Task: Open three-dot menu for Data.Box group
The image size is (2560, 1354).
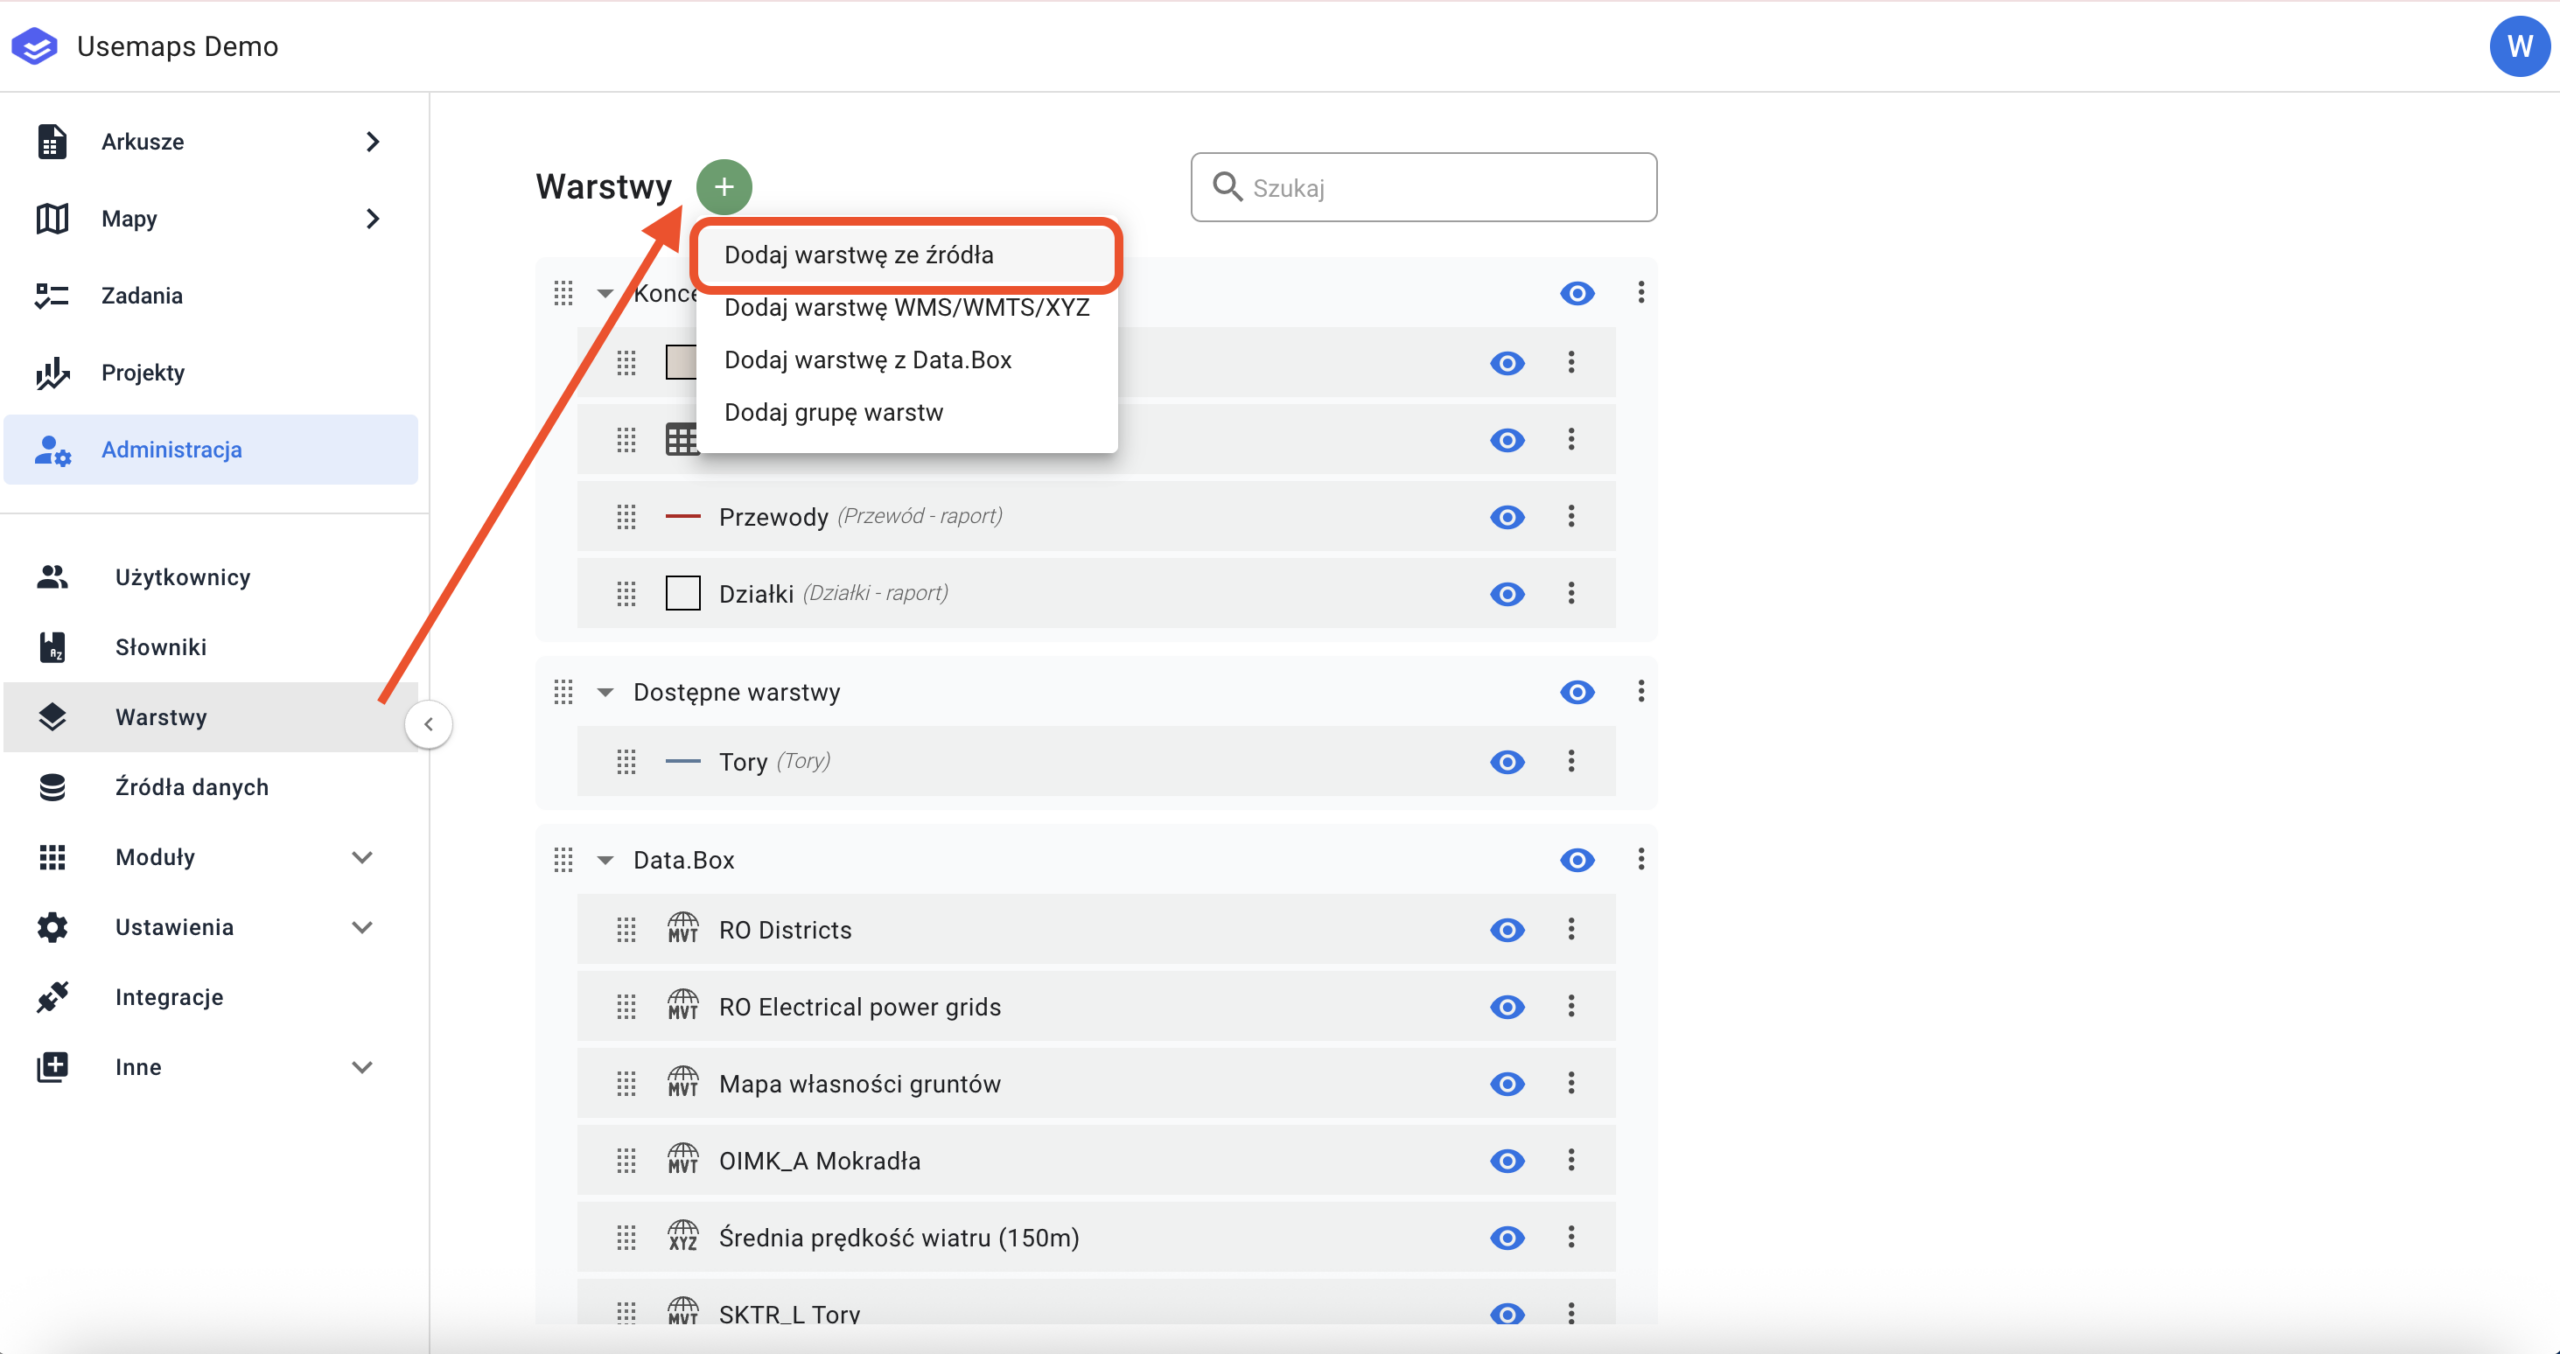Action: pyautogui.click(x=1641, y=859)
